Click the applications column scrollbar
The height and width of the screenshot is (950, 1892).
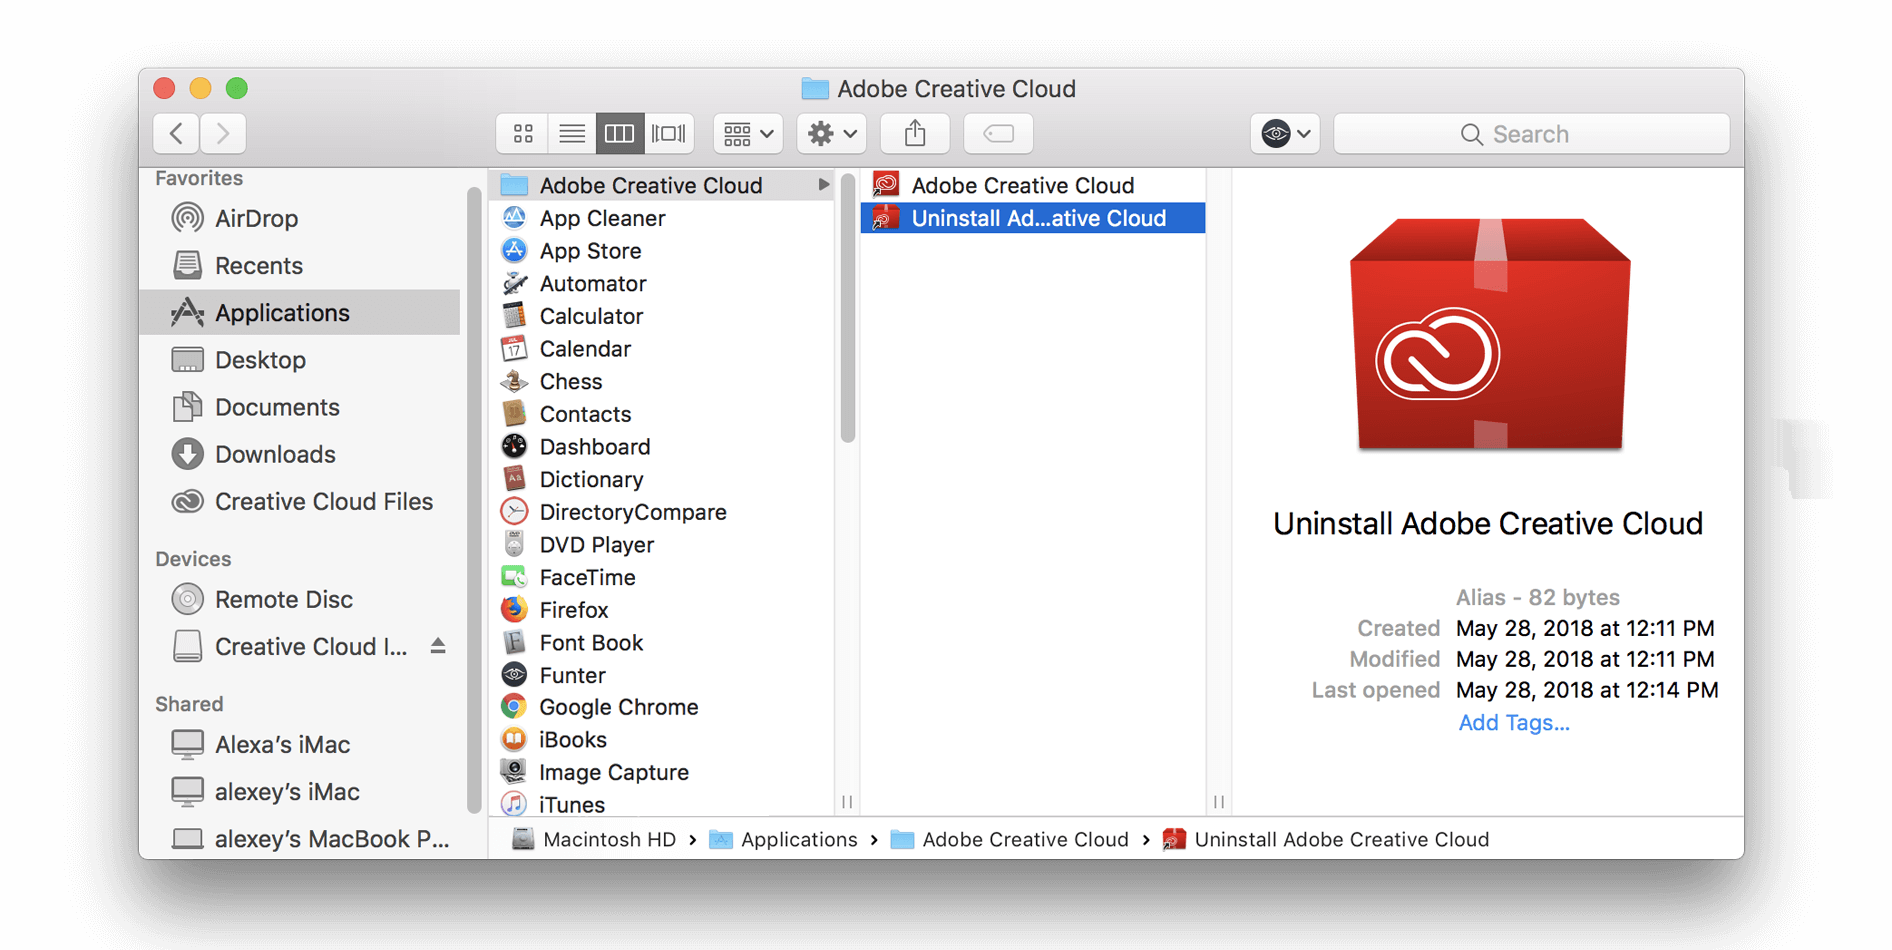(848, 308)
